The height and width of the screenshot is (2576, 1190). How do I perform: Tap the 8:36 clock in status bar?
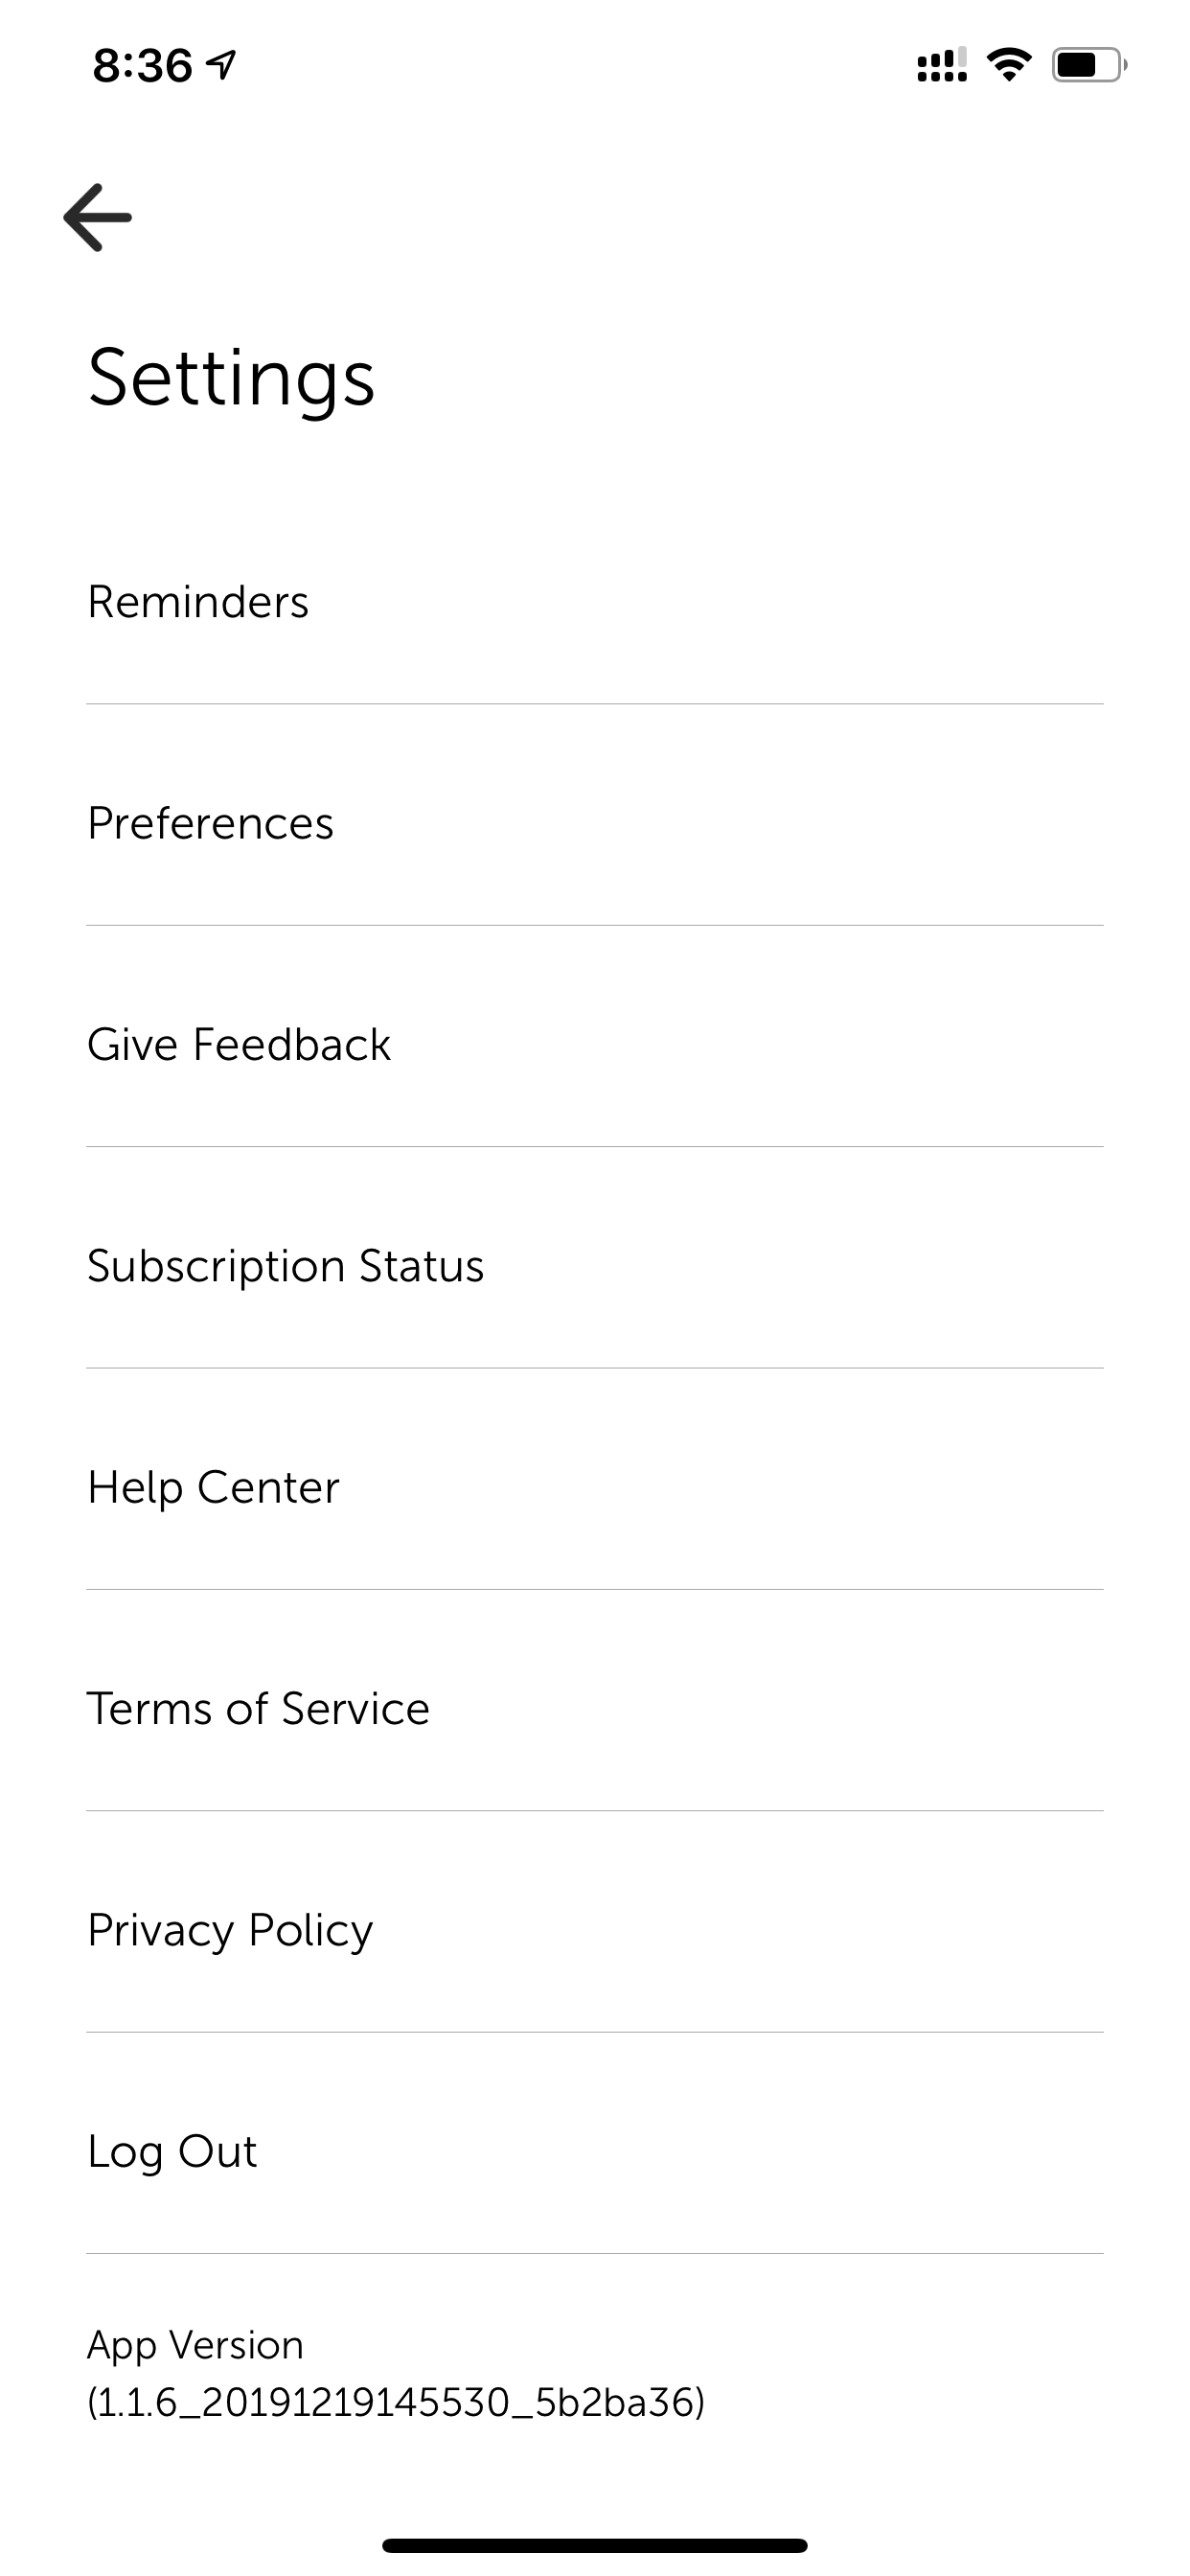pyautogui.click(x=142, y=66)
